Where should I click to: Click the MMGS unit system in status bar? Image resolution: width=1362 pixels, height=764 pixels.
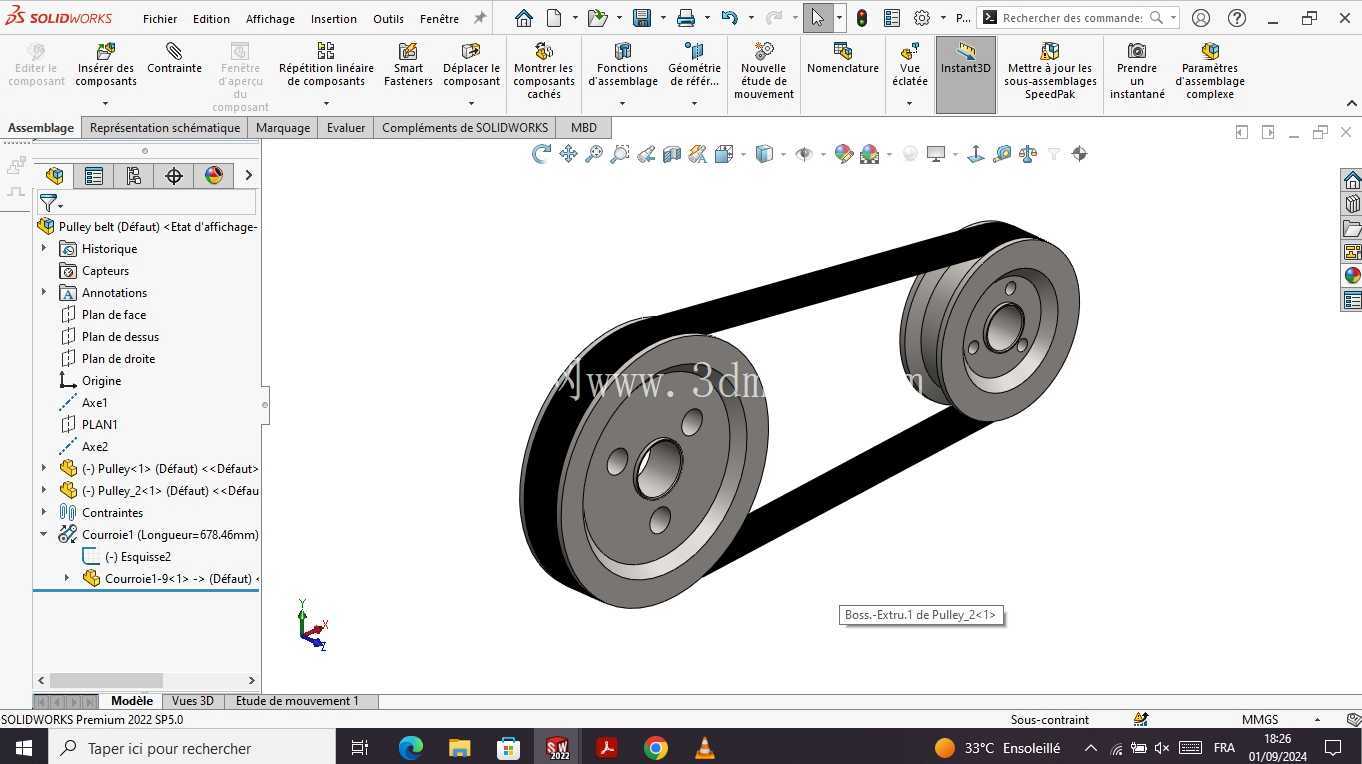[1260, 719]
